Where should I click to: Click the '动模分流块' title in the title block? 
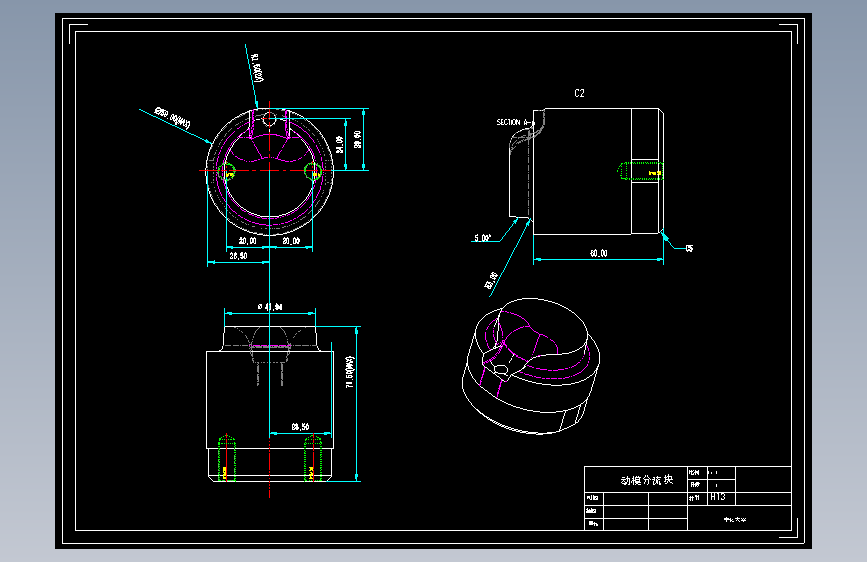646,480
